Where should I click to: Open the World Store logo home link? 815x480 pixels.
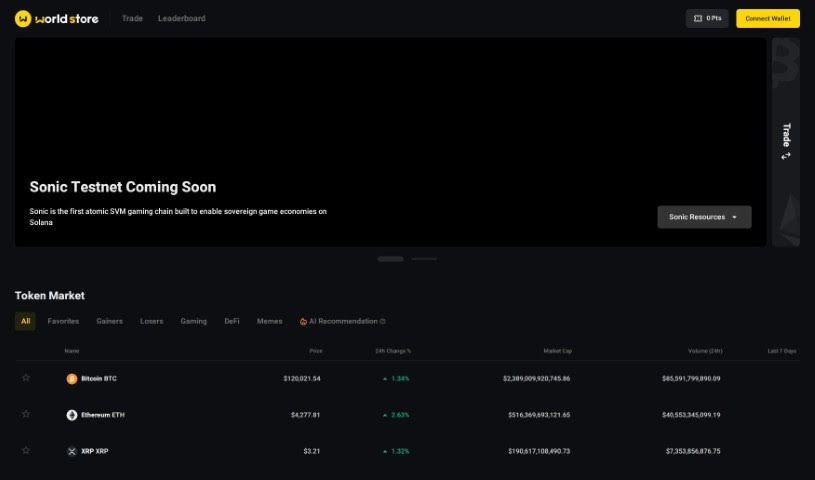pos(57,19)
